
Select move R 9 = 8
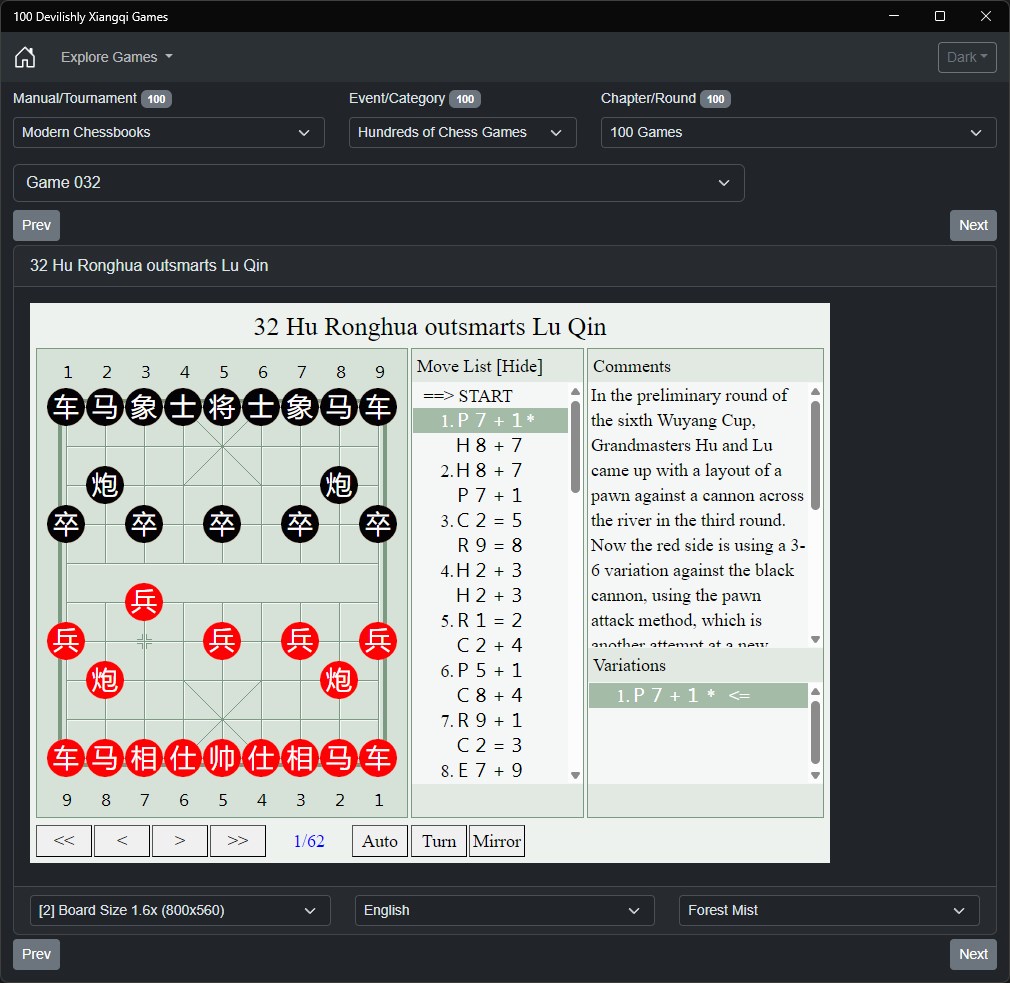click(490, 546)
